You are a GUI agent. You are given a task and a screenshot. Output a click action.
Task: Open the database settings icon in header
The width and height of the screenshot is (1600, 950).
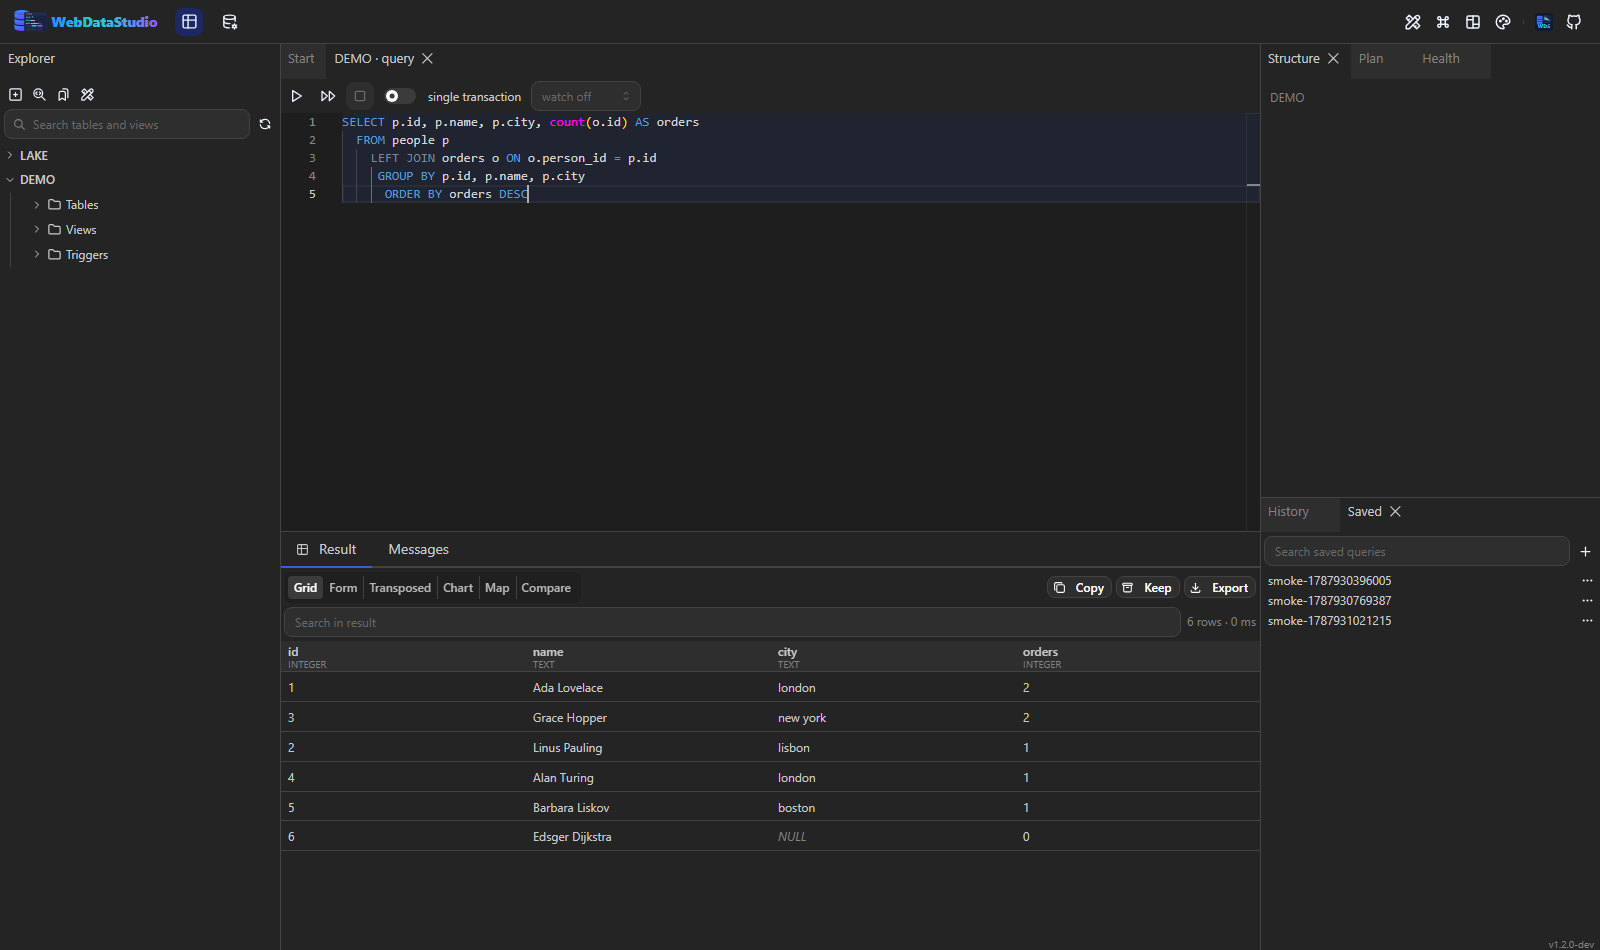tap(230, 22)
